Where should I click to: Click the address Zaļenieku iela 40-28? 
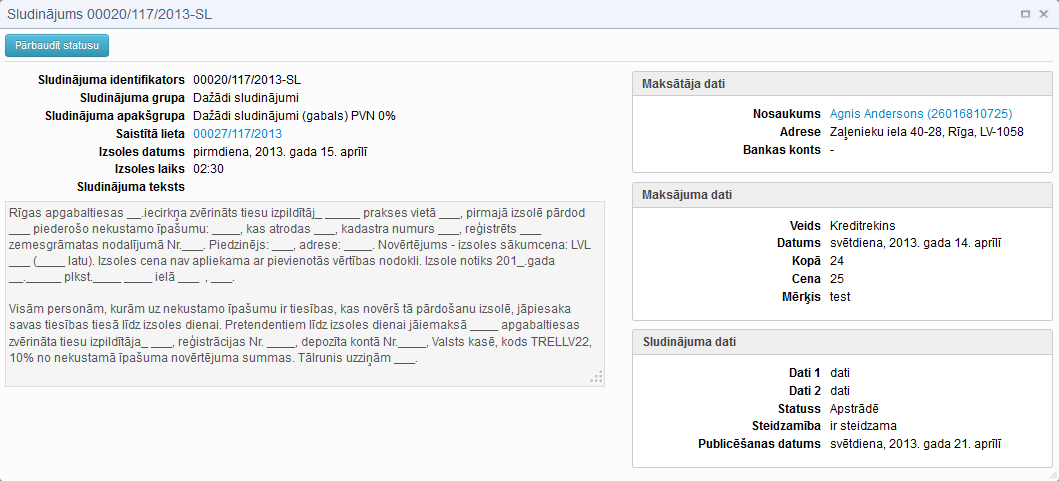point(926,132)
